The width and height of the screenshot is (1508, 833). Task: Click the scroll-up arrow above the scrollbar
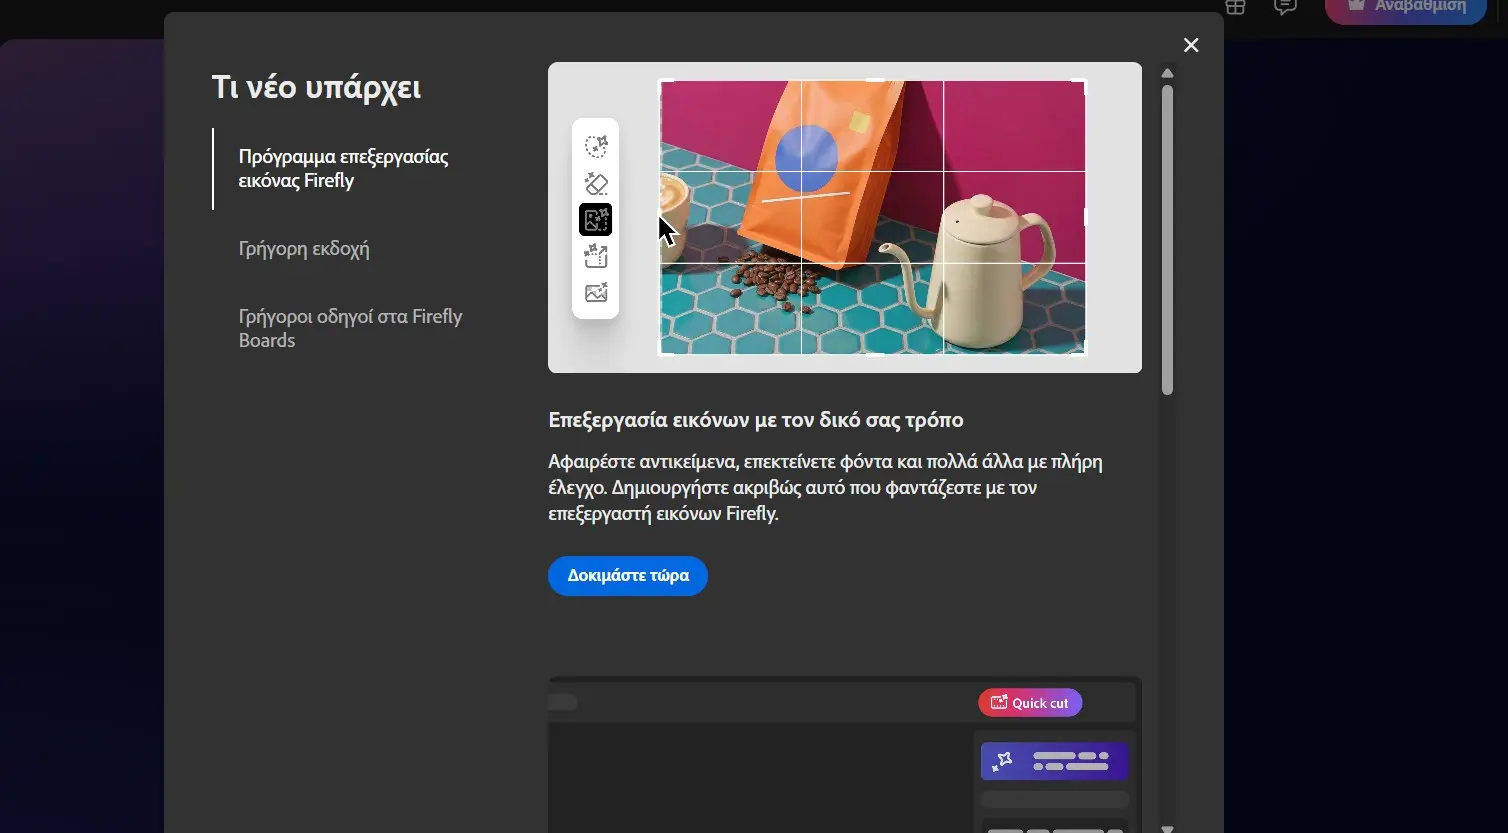[1166, 72]
